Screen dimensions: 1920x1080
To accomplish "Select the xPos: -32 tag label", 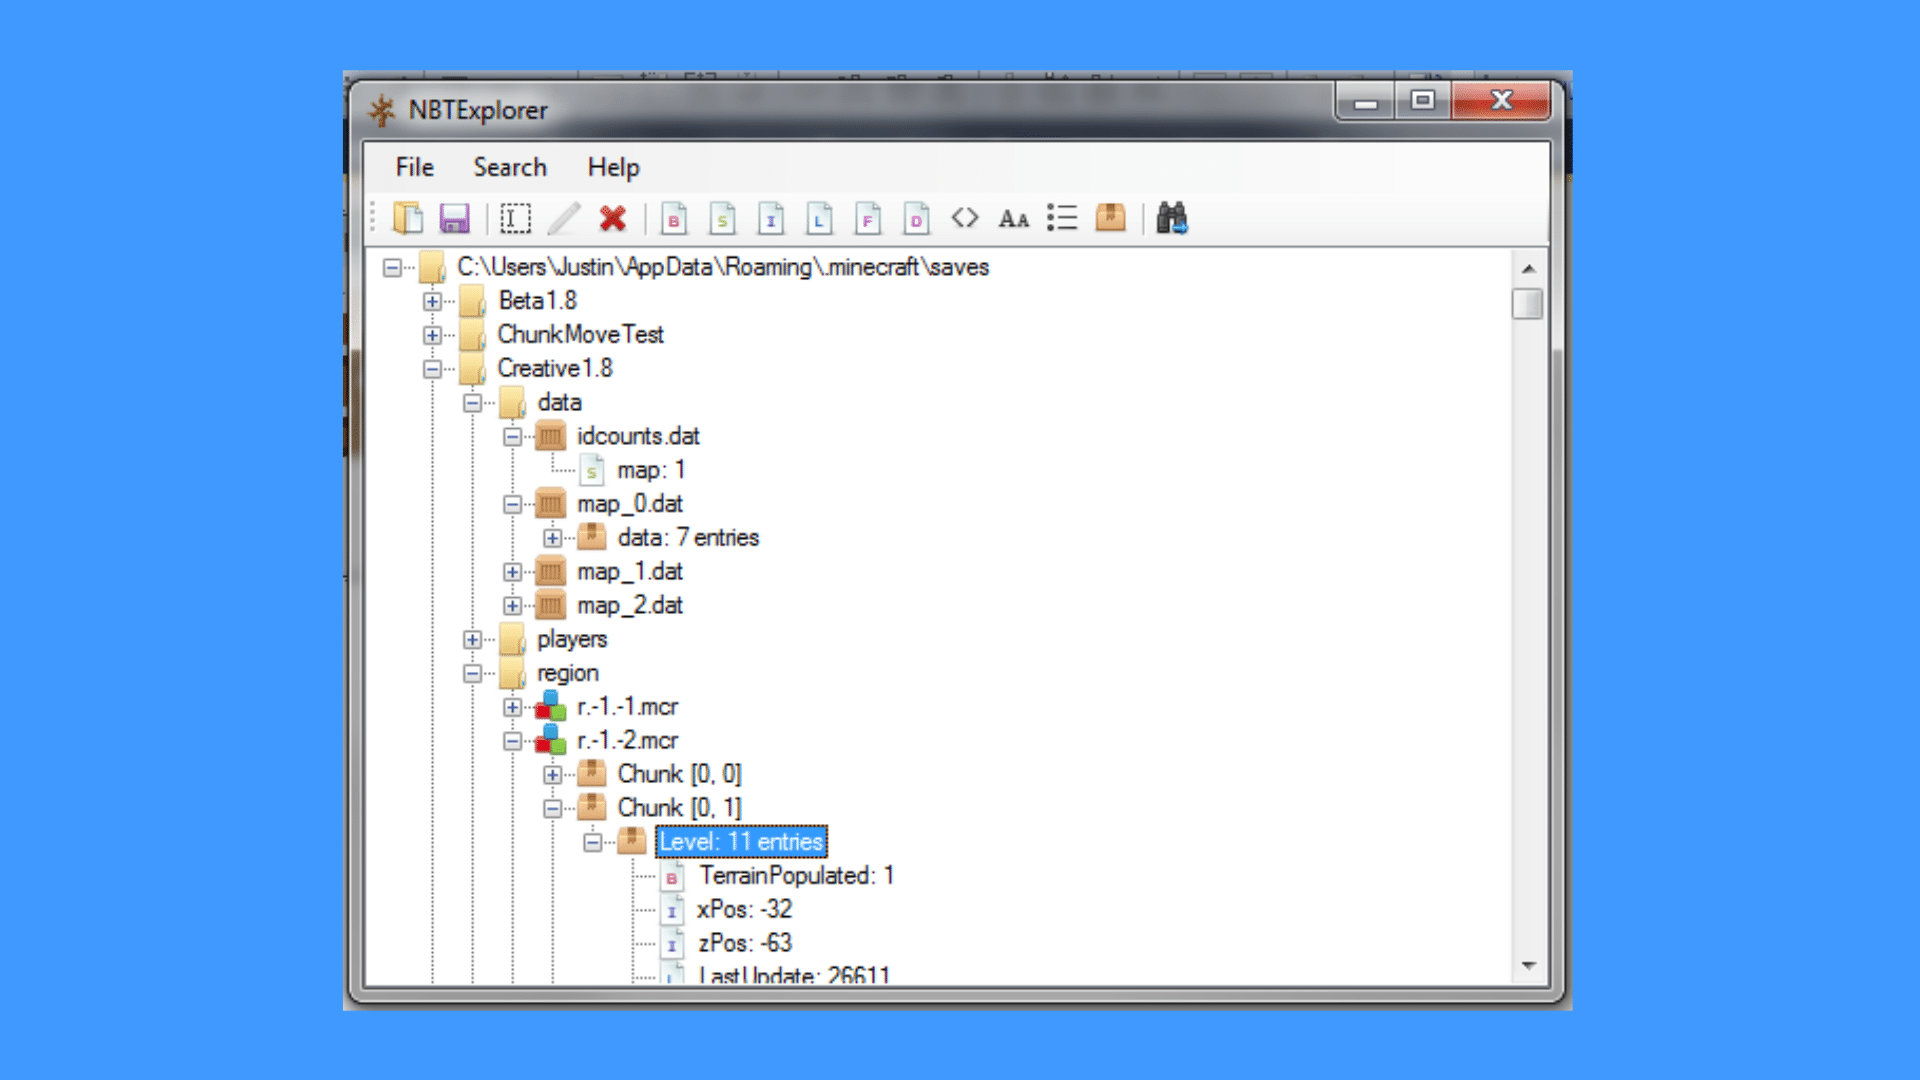I will 745,909.
